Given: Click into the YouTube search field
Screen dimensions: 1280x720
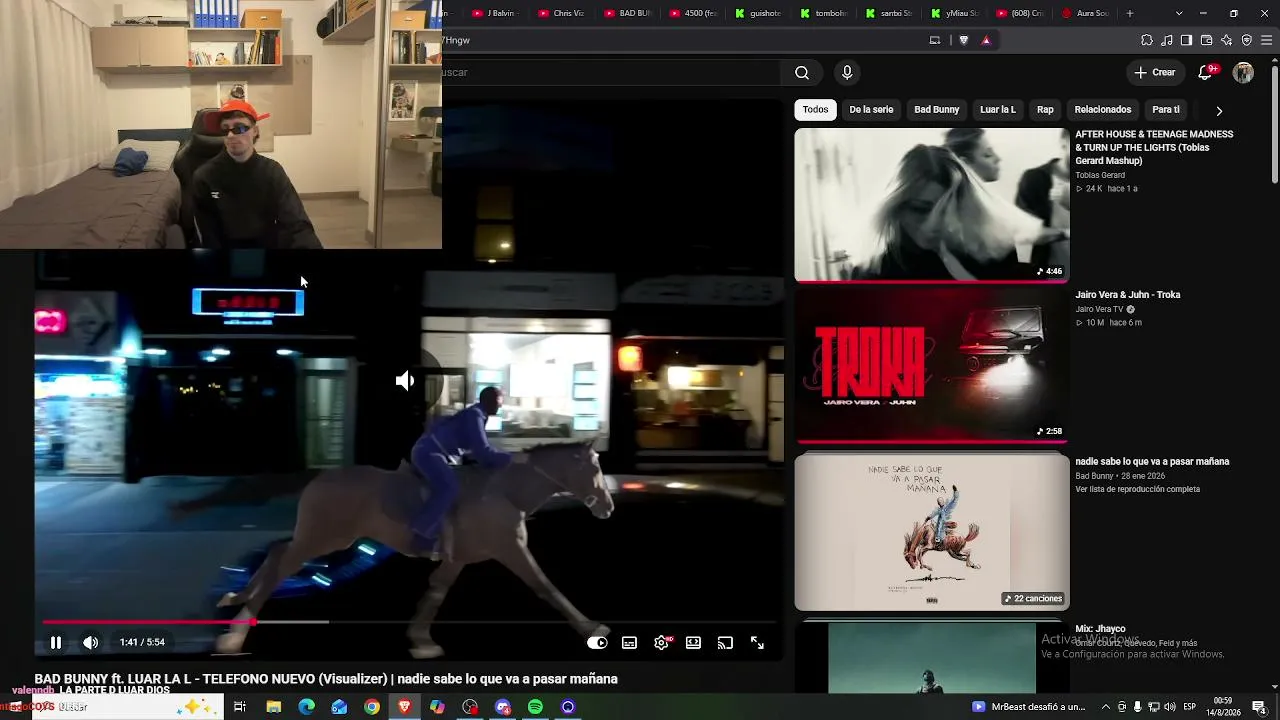Looking at the screenshot, I should click(x=610, y=72).
